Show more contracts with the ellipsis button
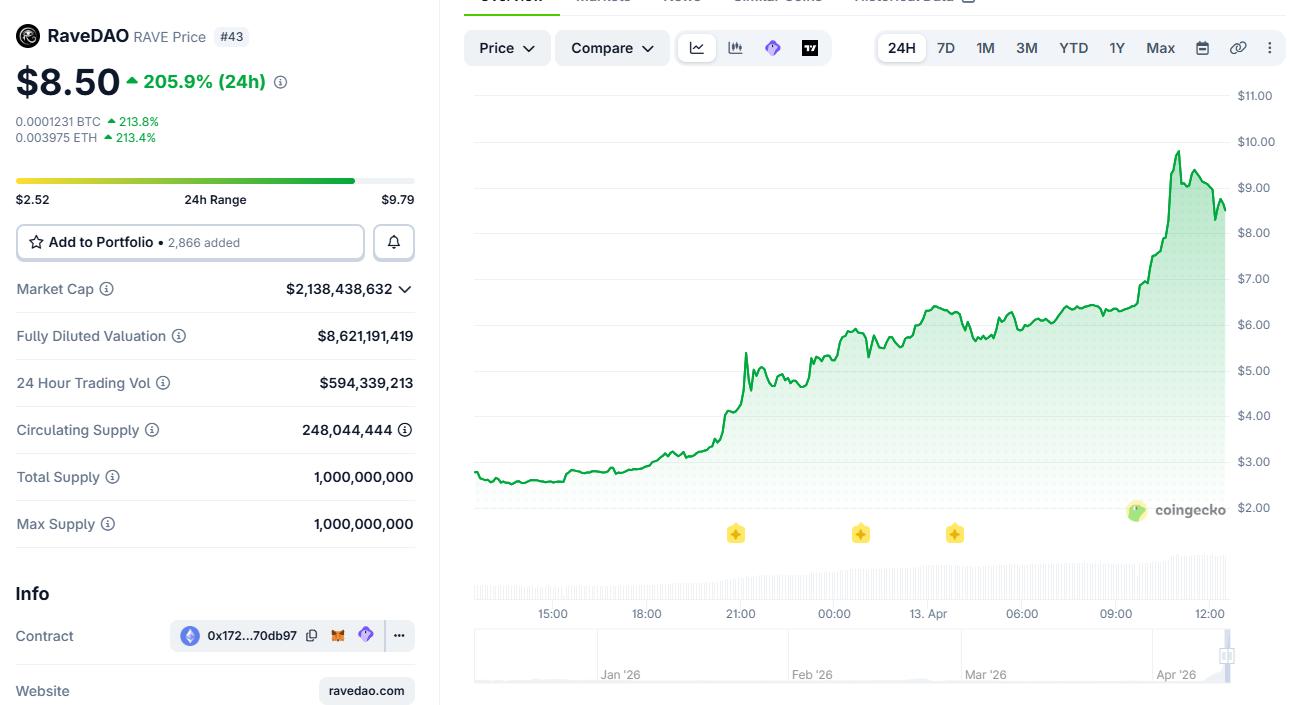The image size is (1300, 705). click(x=399, y=636)
